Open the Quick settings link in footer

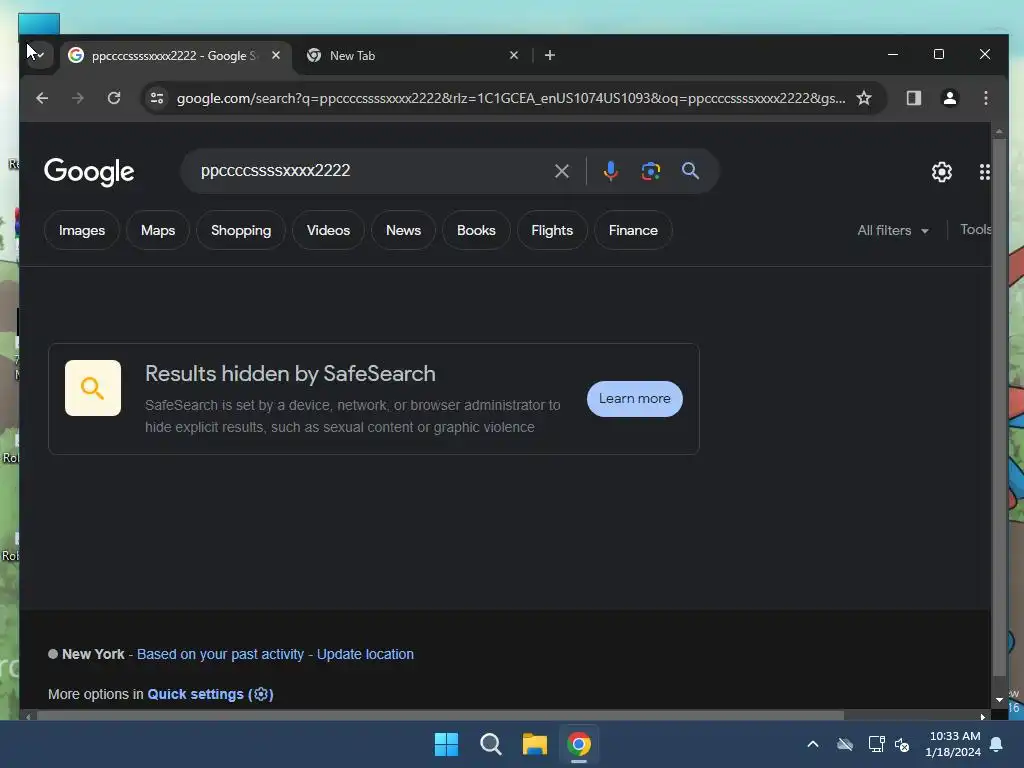point(210,694)
